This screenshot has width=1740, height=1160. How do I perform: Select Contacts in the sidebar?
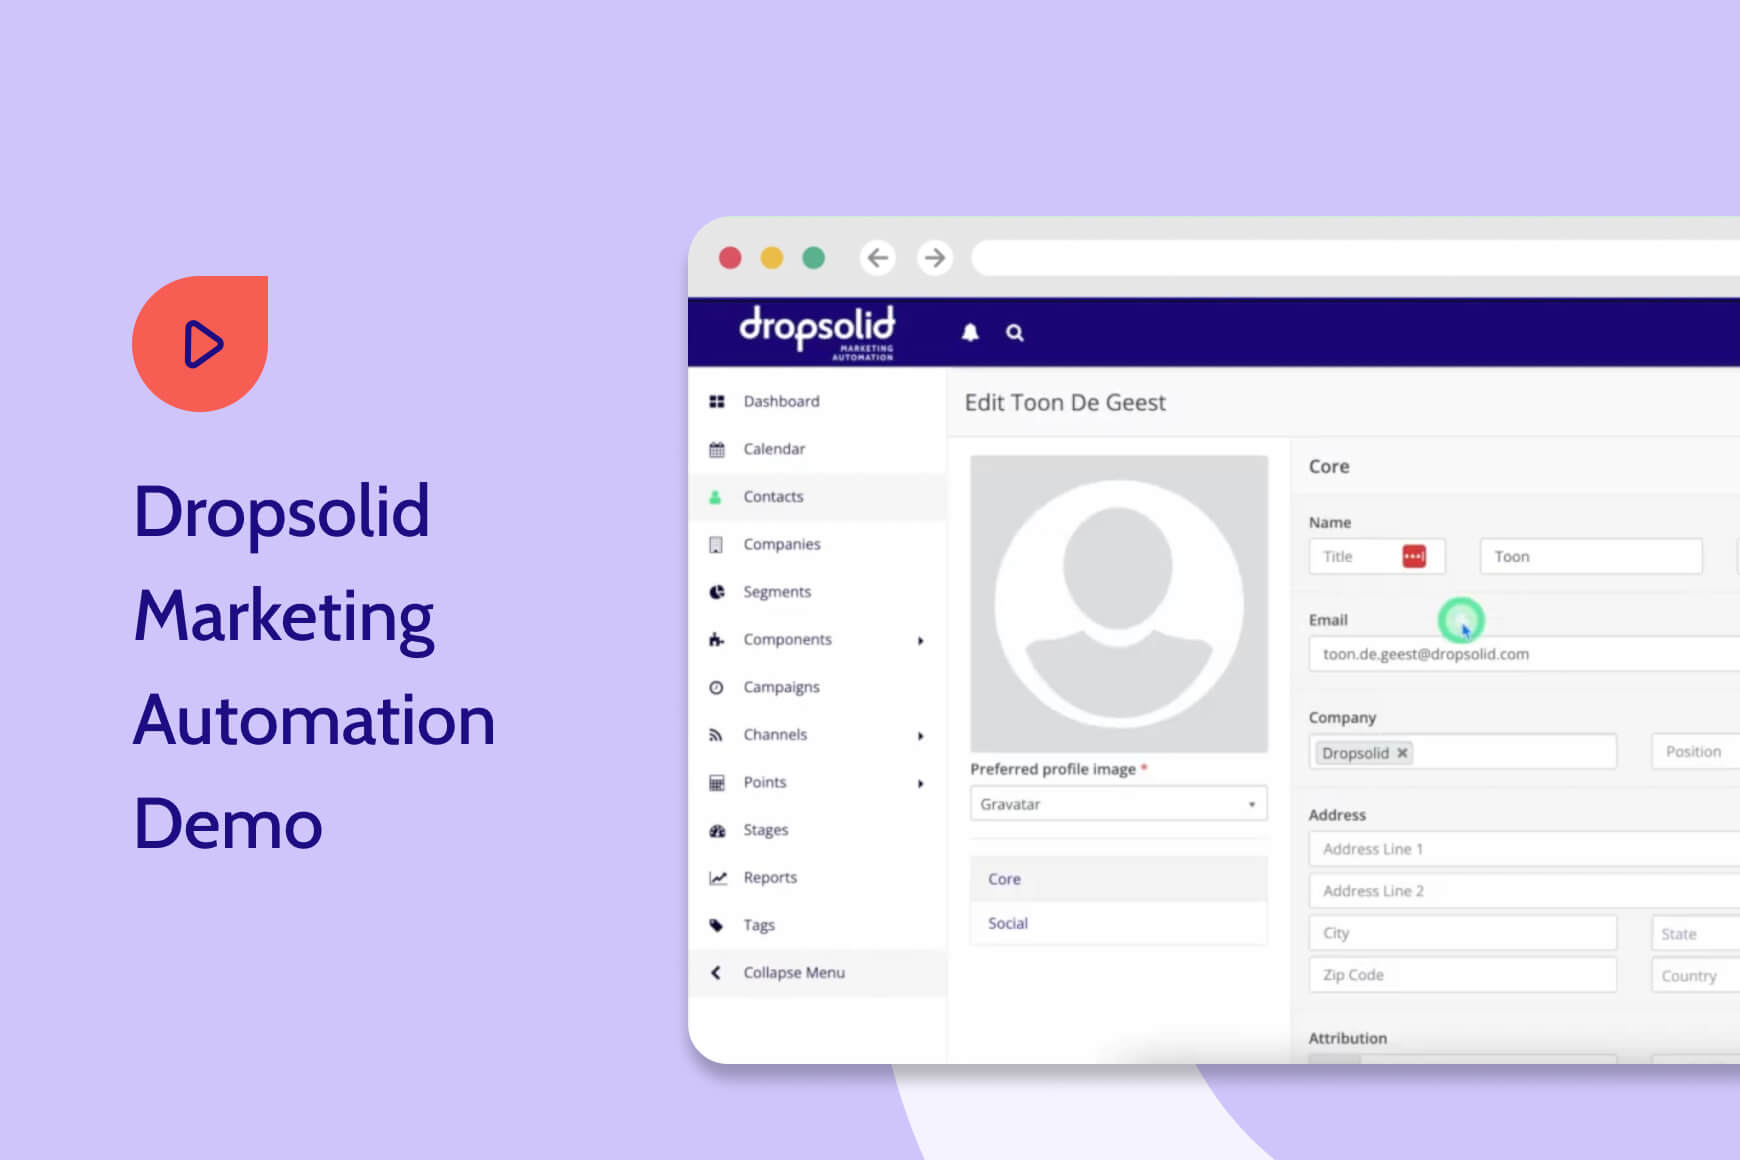click(773, 497)
